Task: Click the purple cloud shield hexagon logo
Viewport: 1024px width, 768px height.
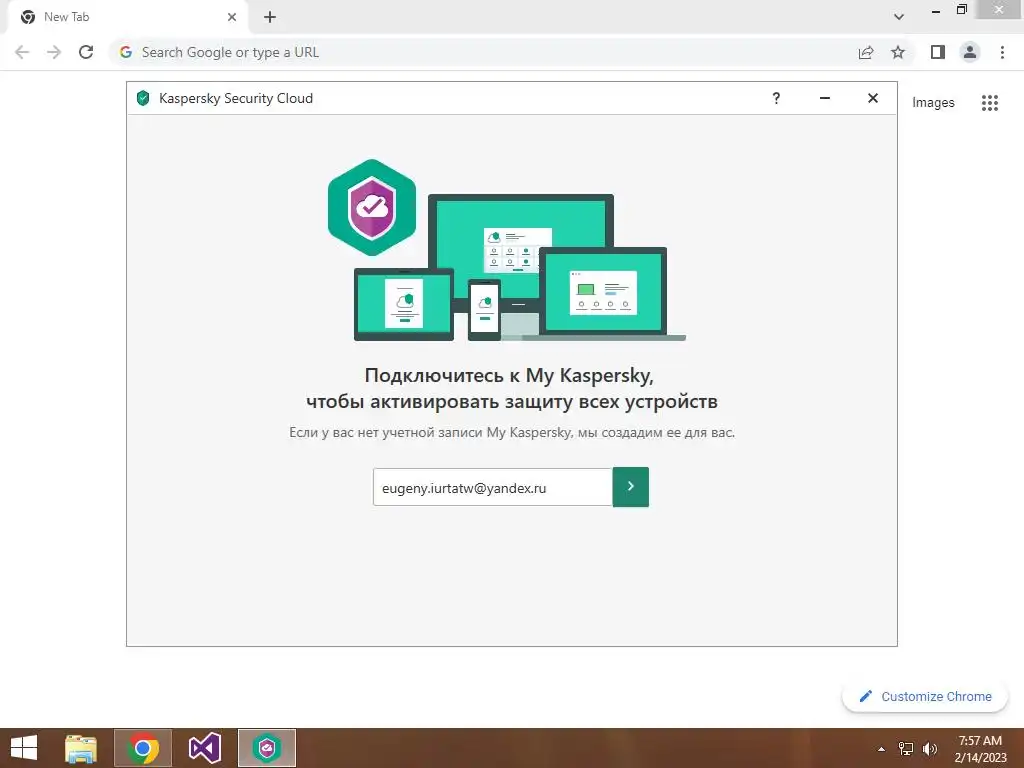Action: pos(372,208)
